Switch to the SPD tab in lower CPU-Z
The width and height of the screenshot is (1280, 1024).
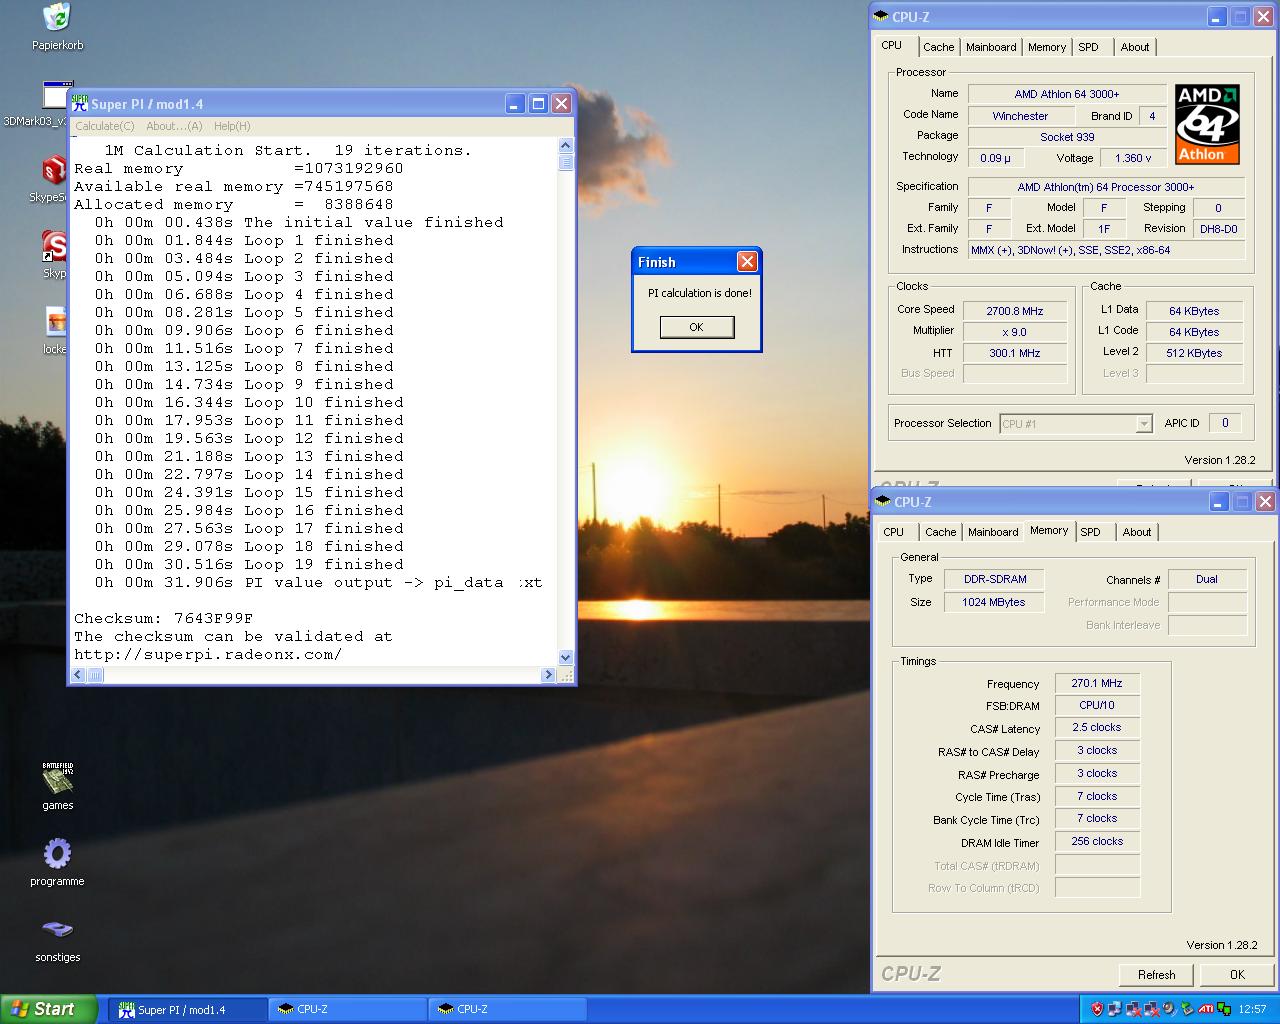click(x=1090, y=532)
